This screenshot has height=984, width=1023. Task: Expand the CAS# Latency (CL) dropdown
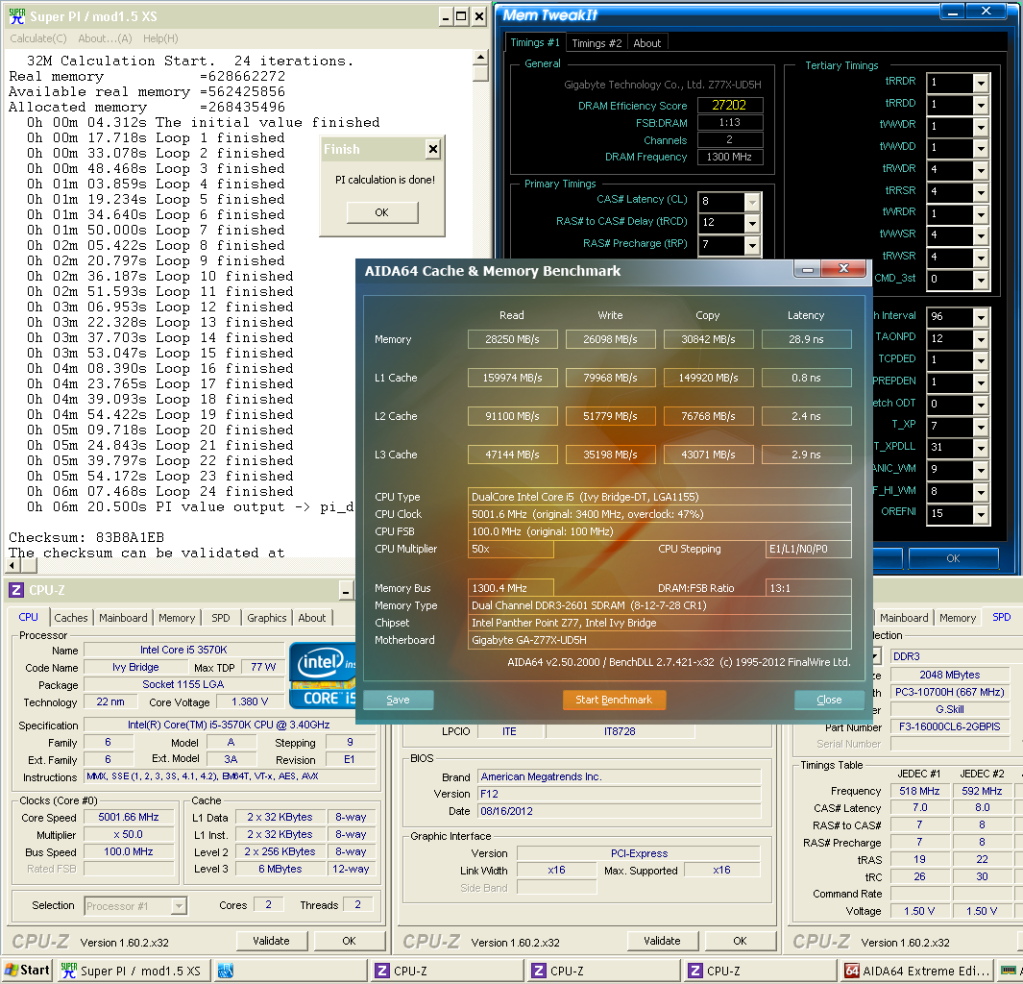tap(751, 201)
